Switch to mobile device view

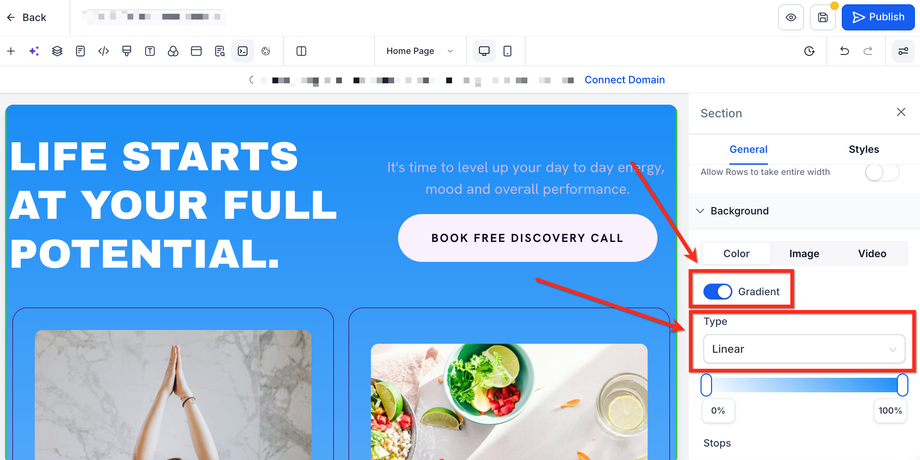508,51
